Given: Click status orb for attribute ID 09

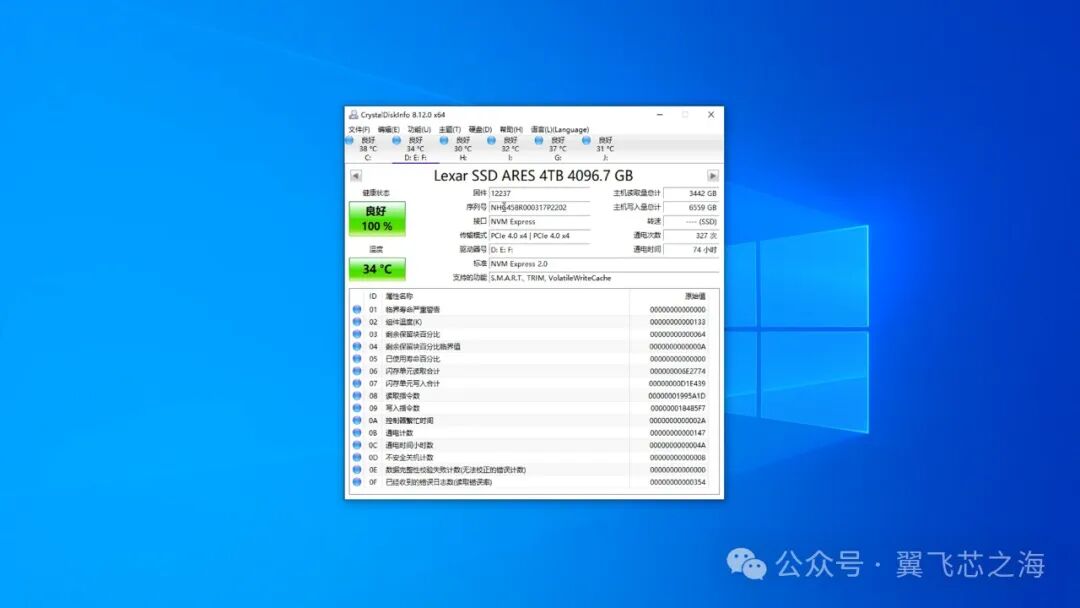Looking at the screenshot, I should 357,408.
